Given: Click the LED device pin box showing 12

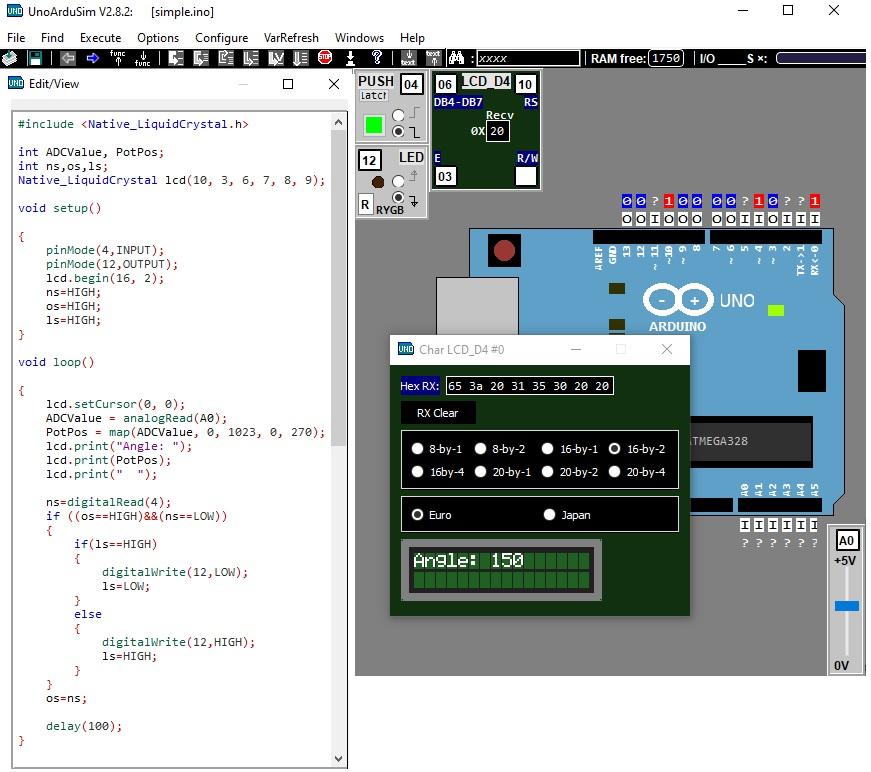Looking at the screenshot, I should pyautogui.click(x=369, y=161).
